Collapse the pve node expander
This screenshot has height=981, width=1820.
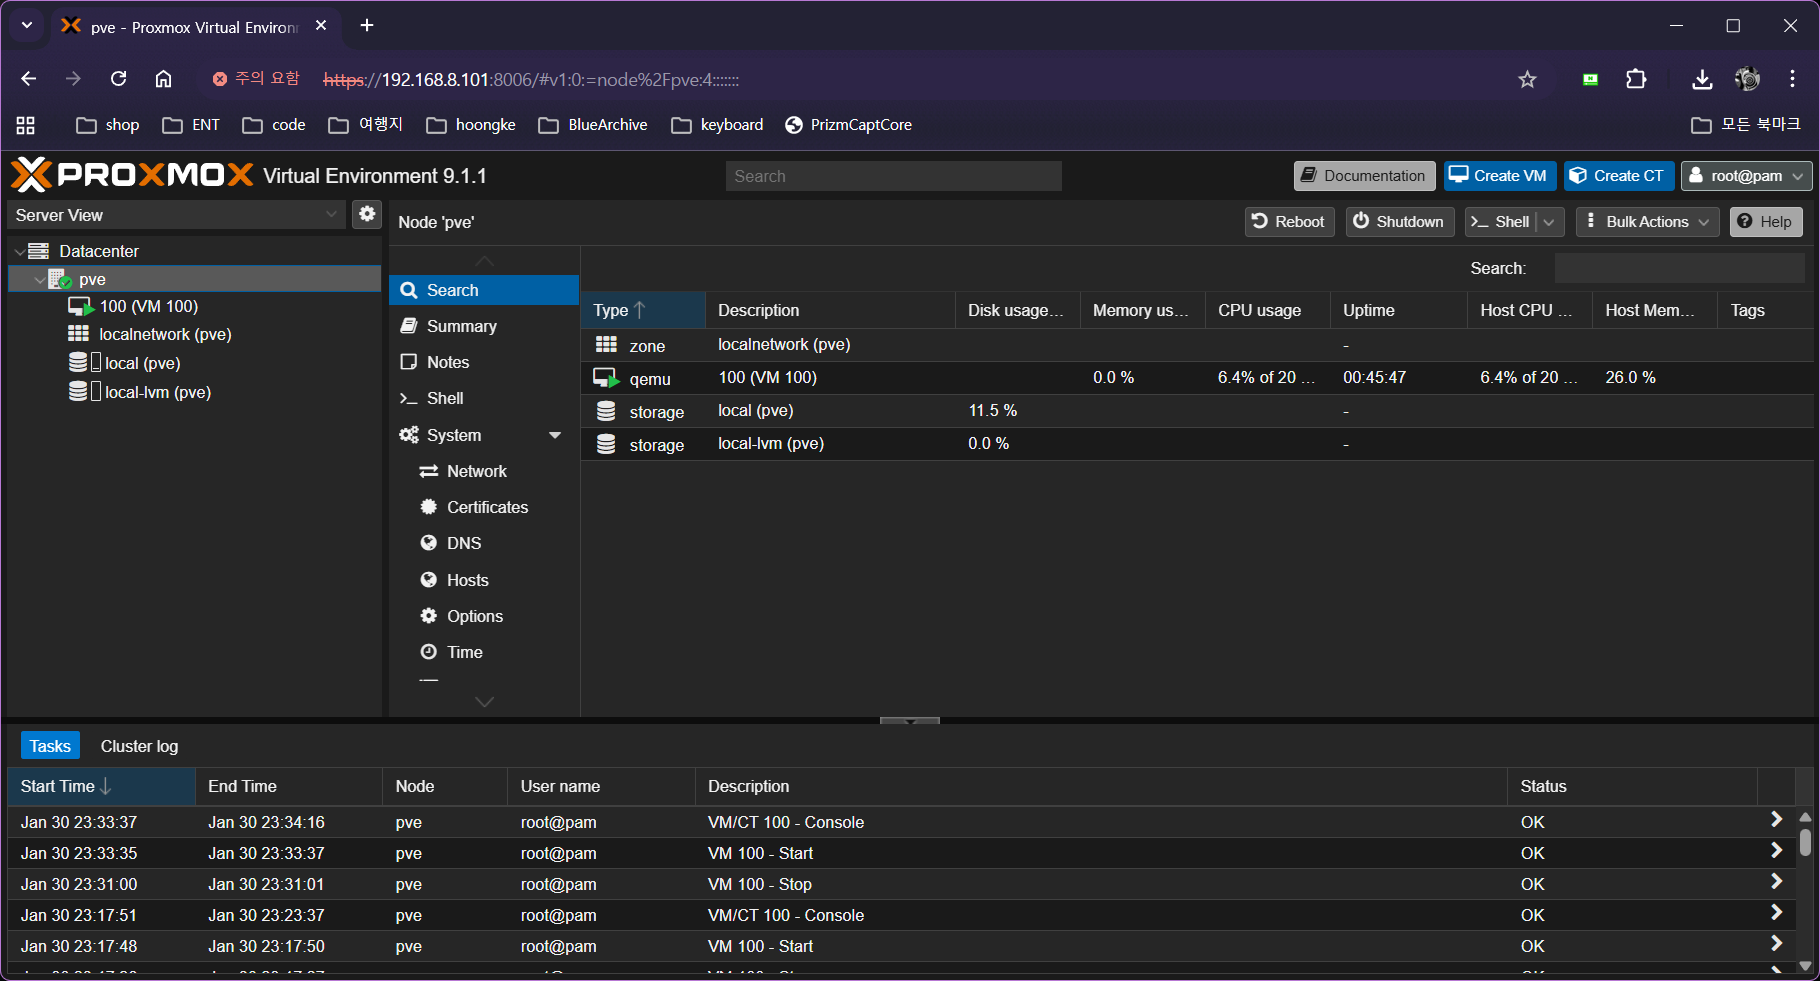pos(40,280)
